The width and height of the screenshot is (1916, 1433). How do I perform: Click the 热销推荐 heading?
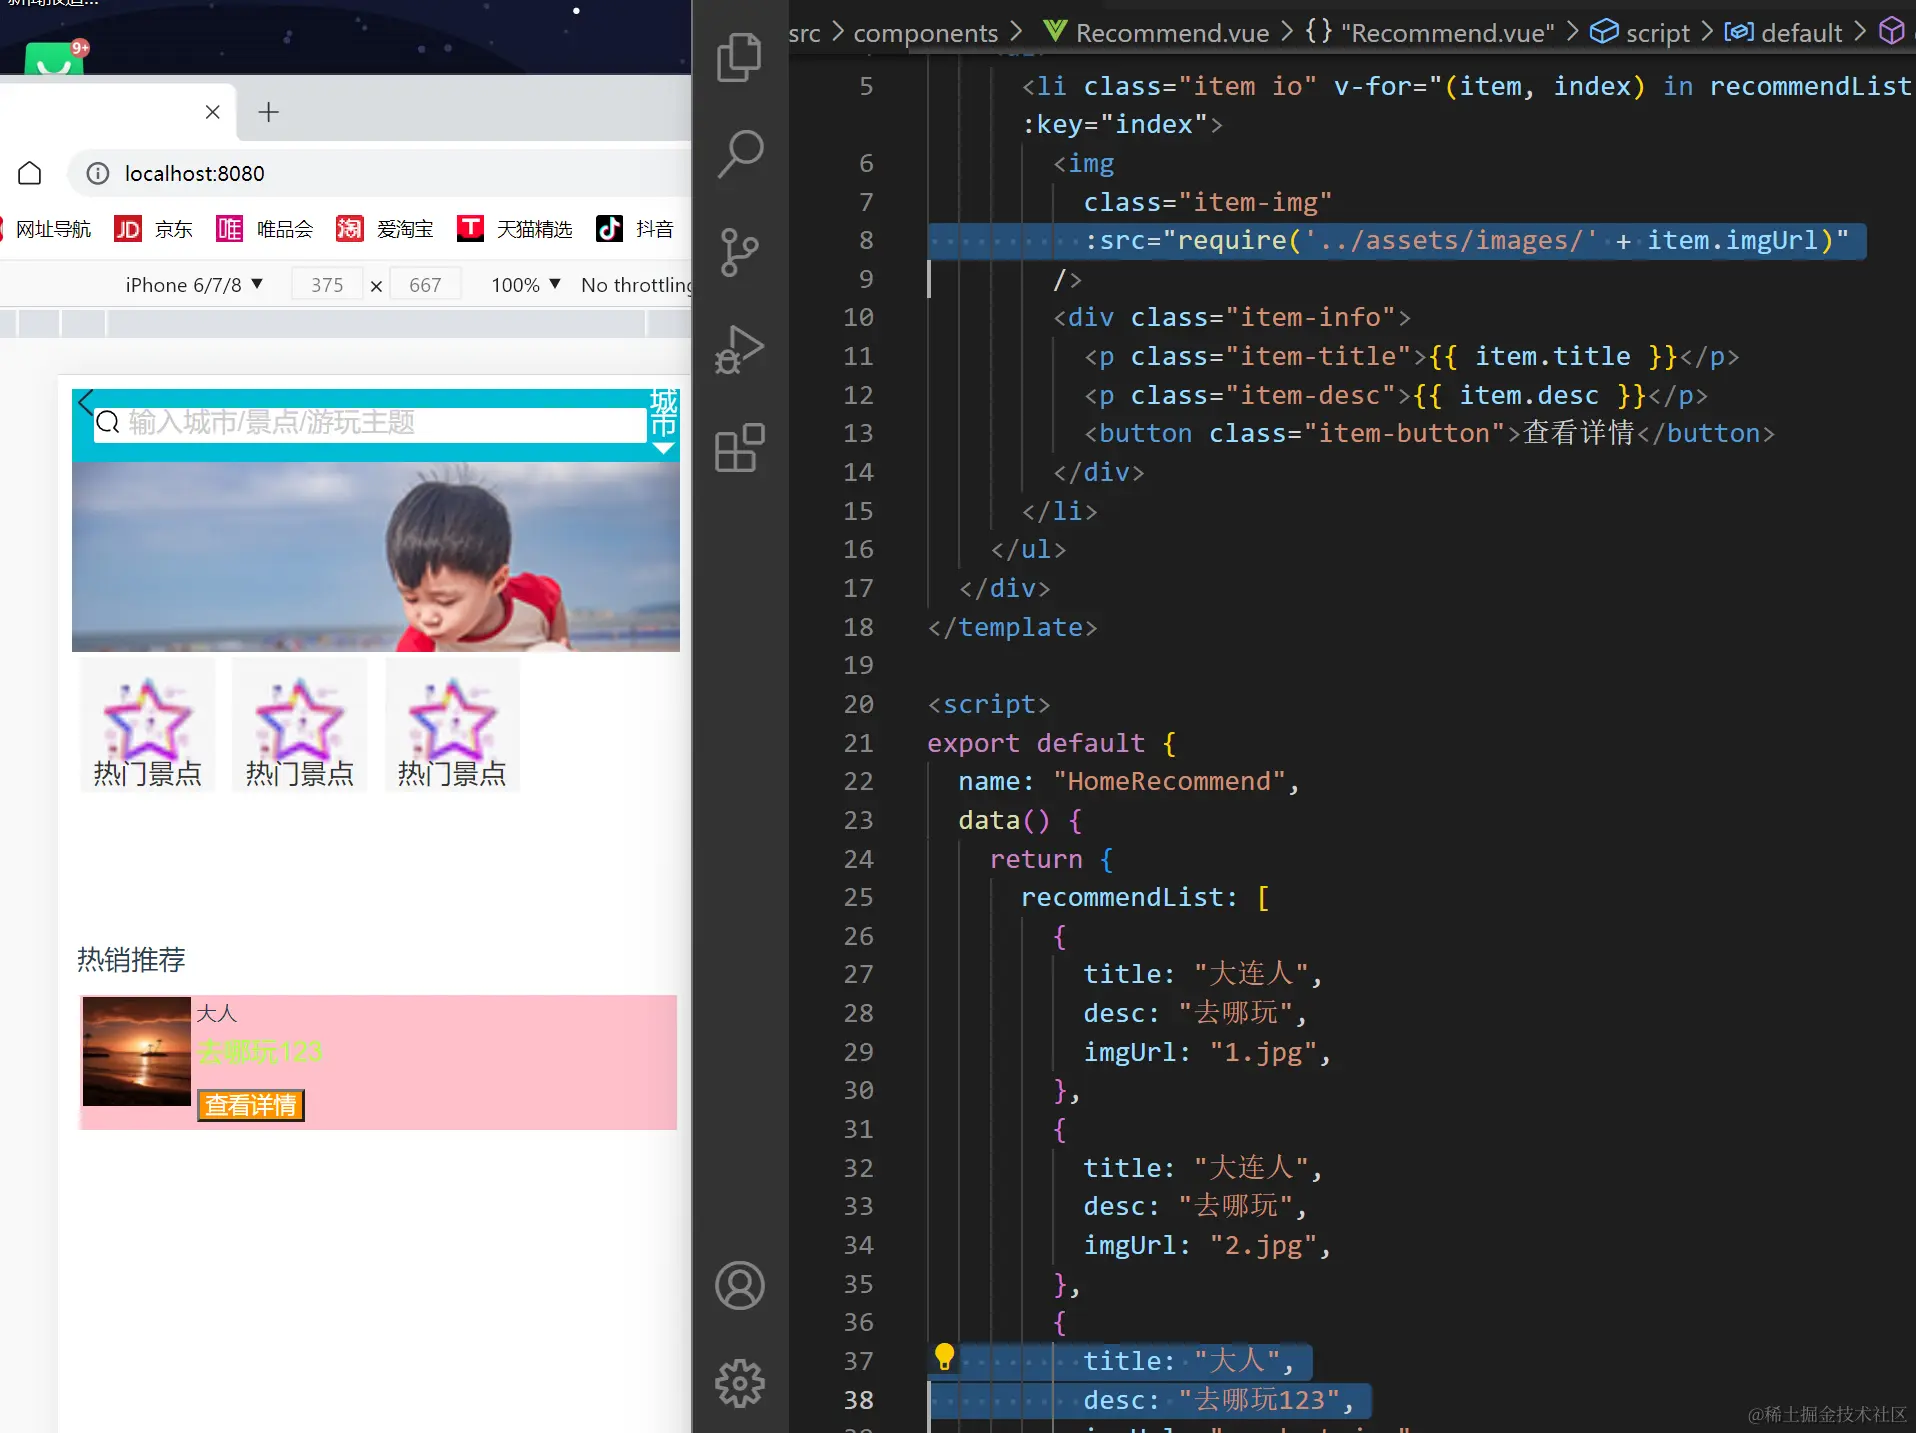click(131, 960)
